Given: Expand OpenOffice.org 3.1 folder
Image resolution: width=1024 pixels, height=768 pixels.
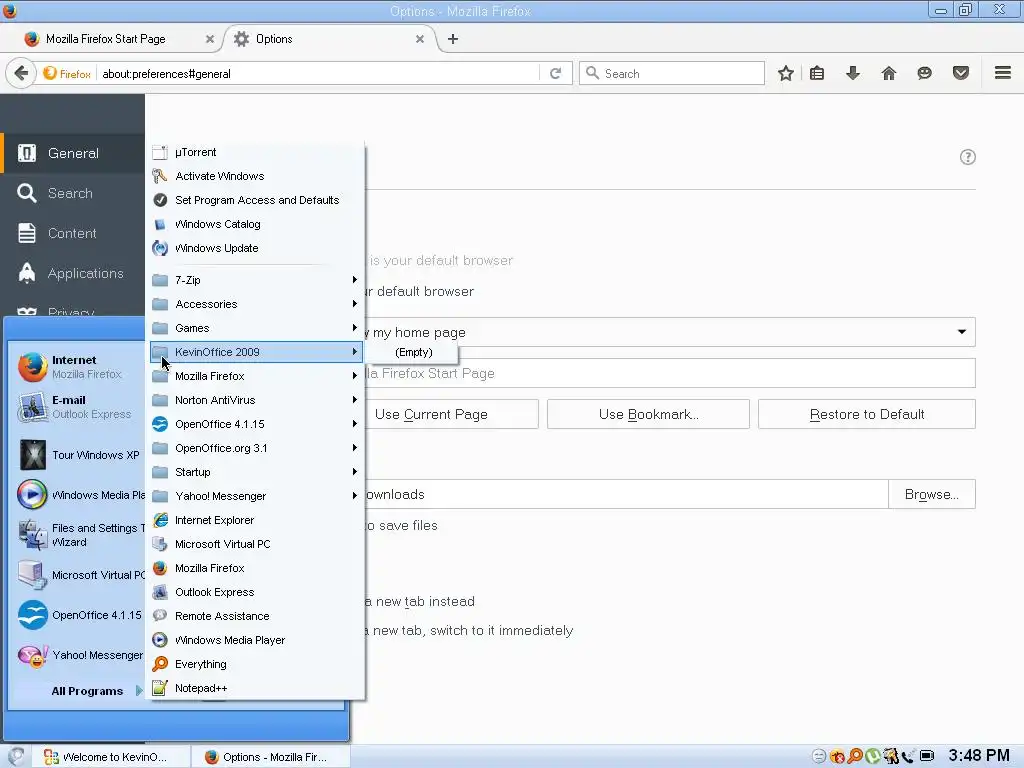Looking at the screenshot, I should pos(256,448).
